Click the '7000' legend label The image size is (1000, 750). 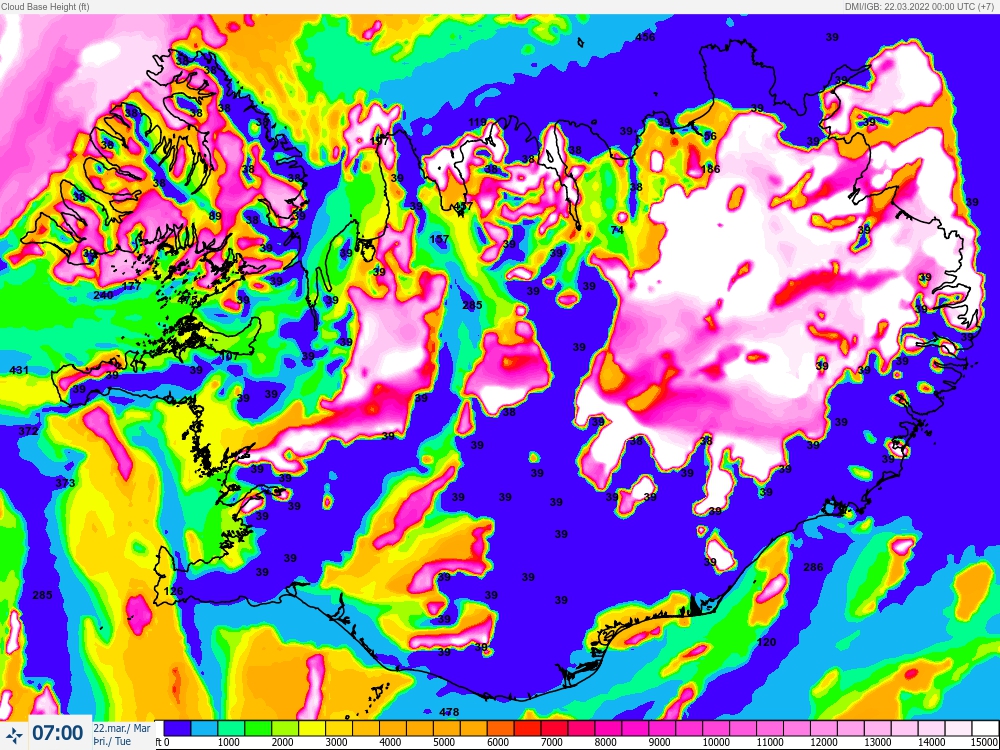click(552, 743)
